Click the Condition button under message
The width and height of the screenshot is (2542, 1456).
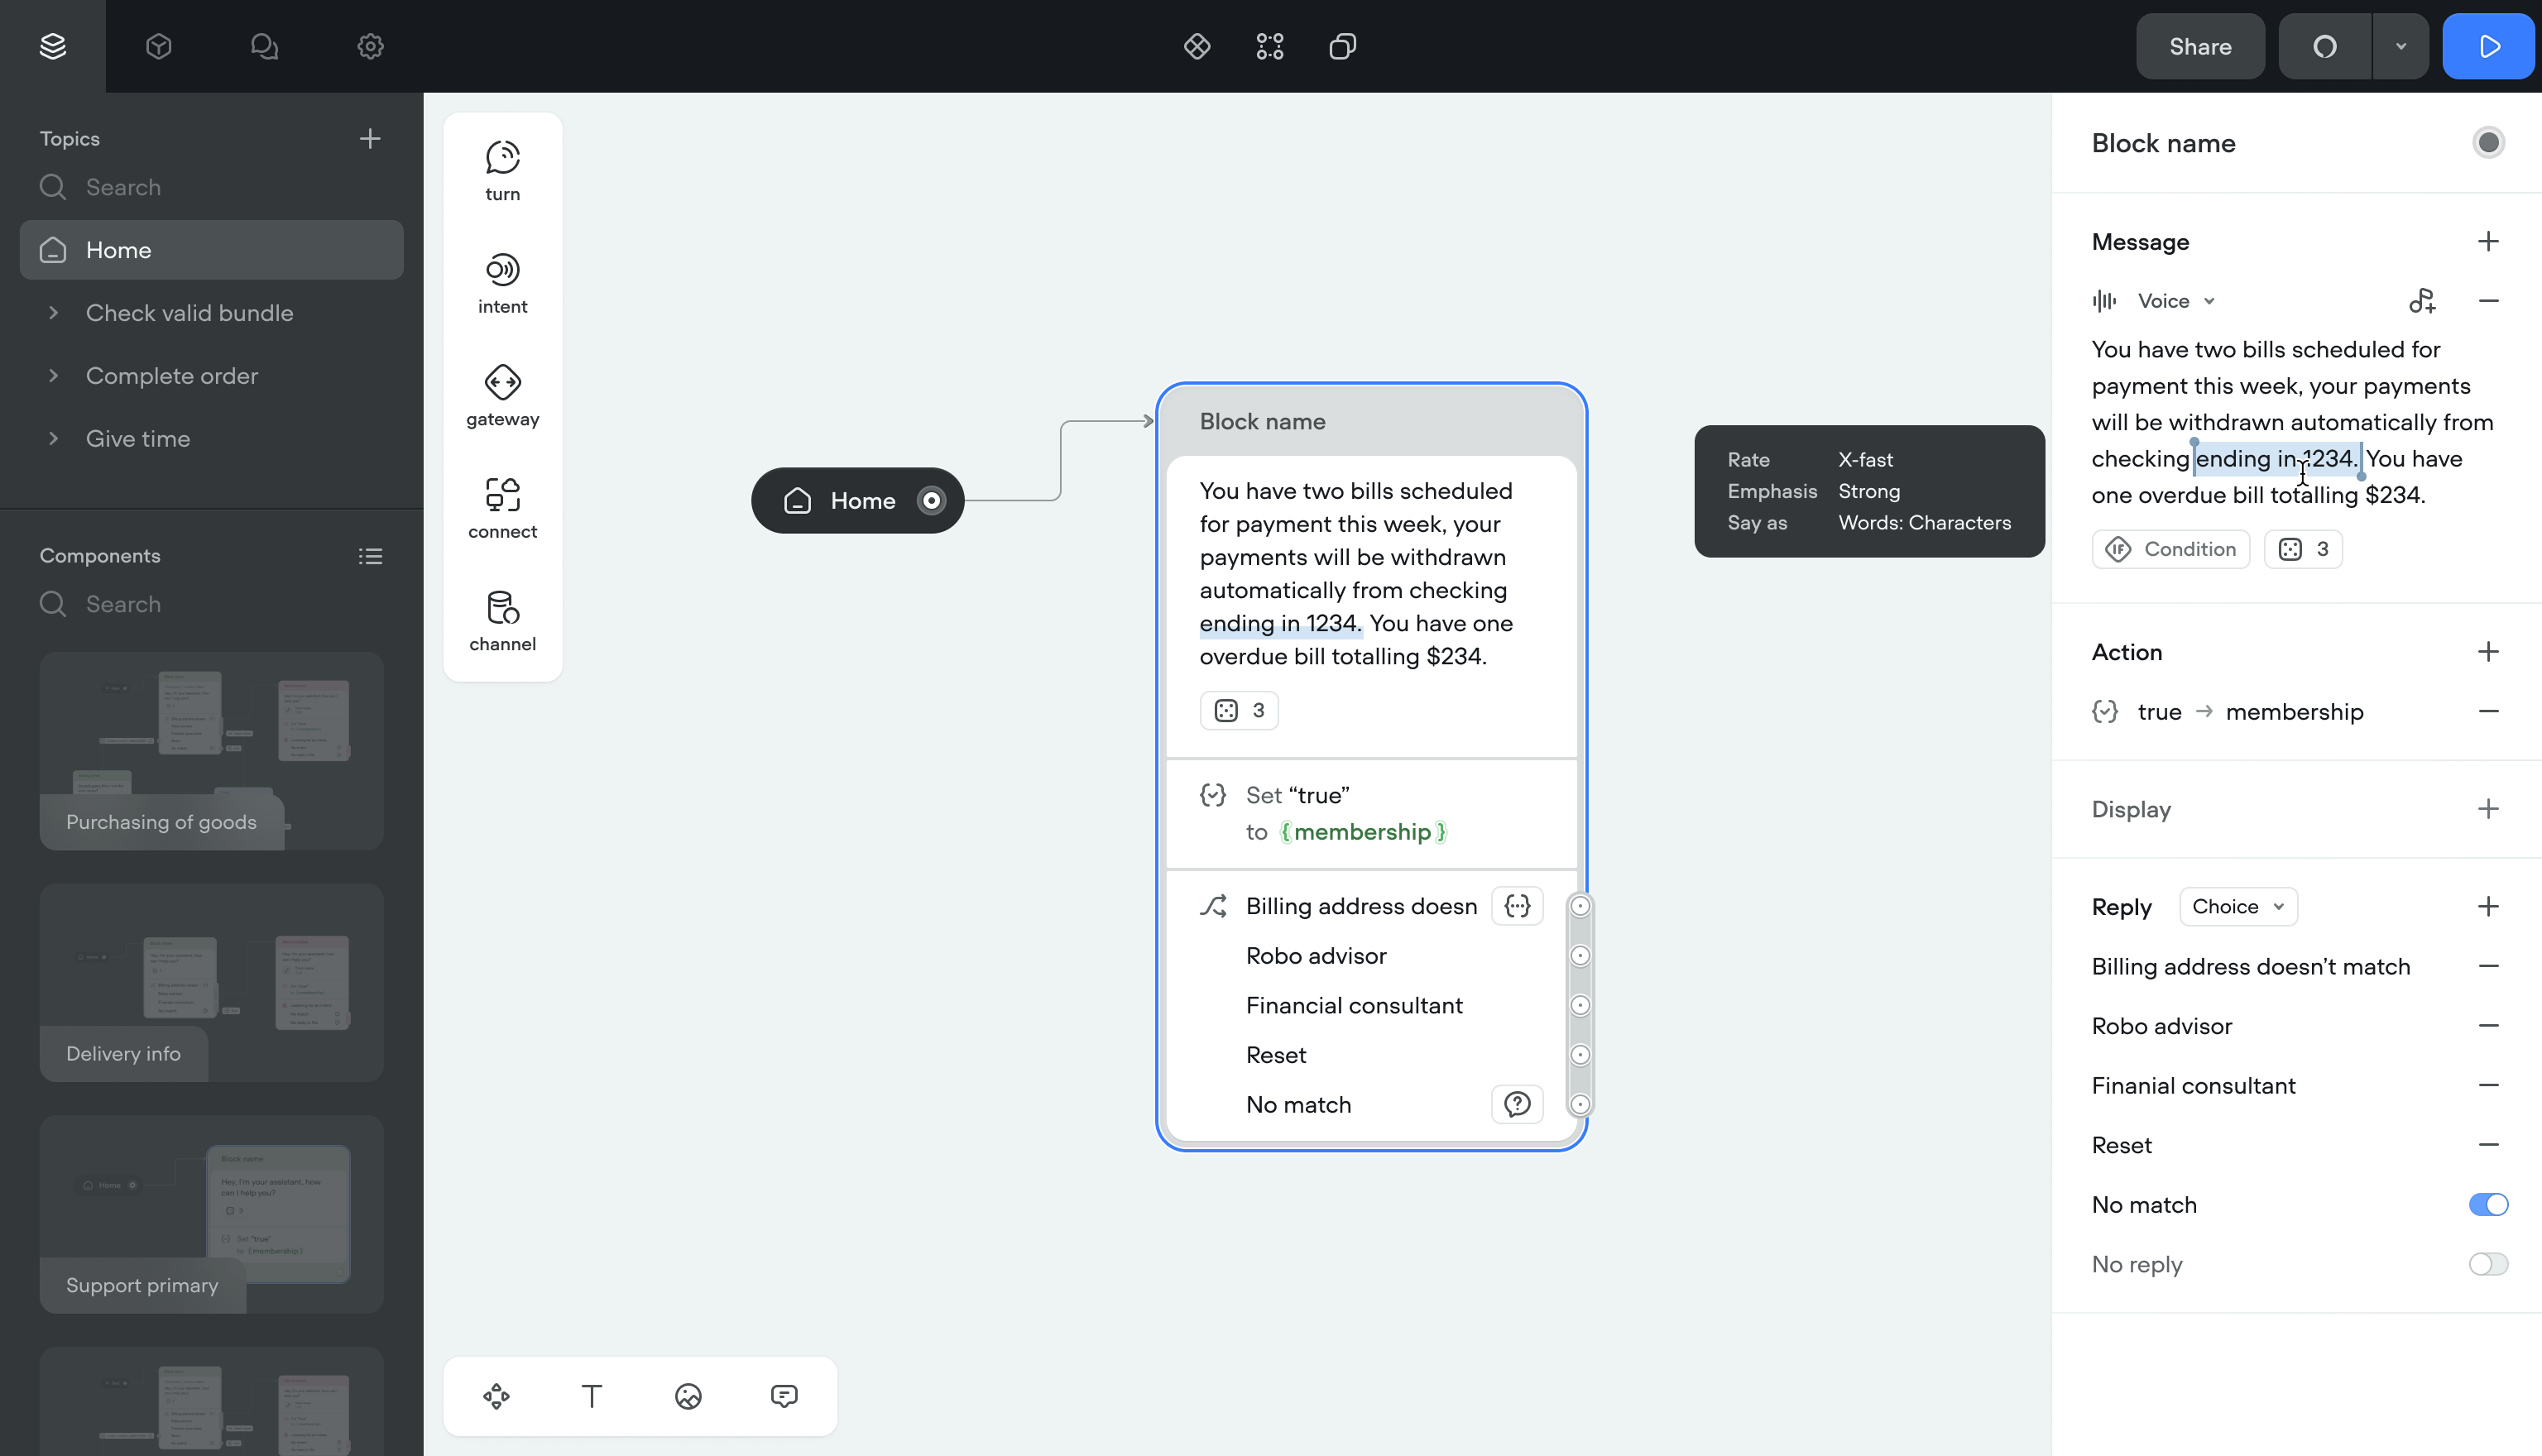[2170, 549]
